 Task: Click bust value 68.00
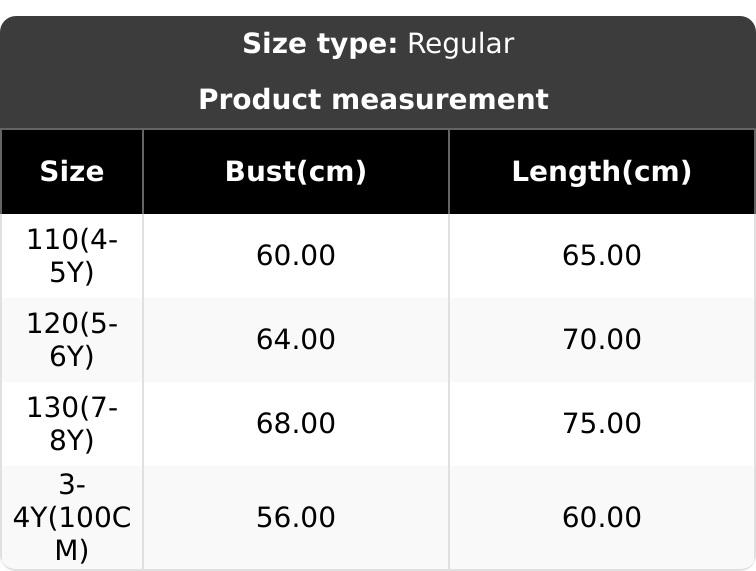coord(296,424)
